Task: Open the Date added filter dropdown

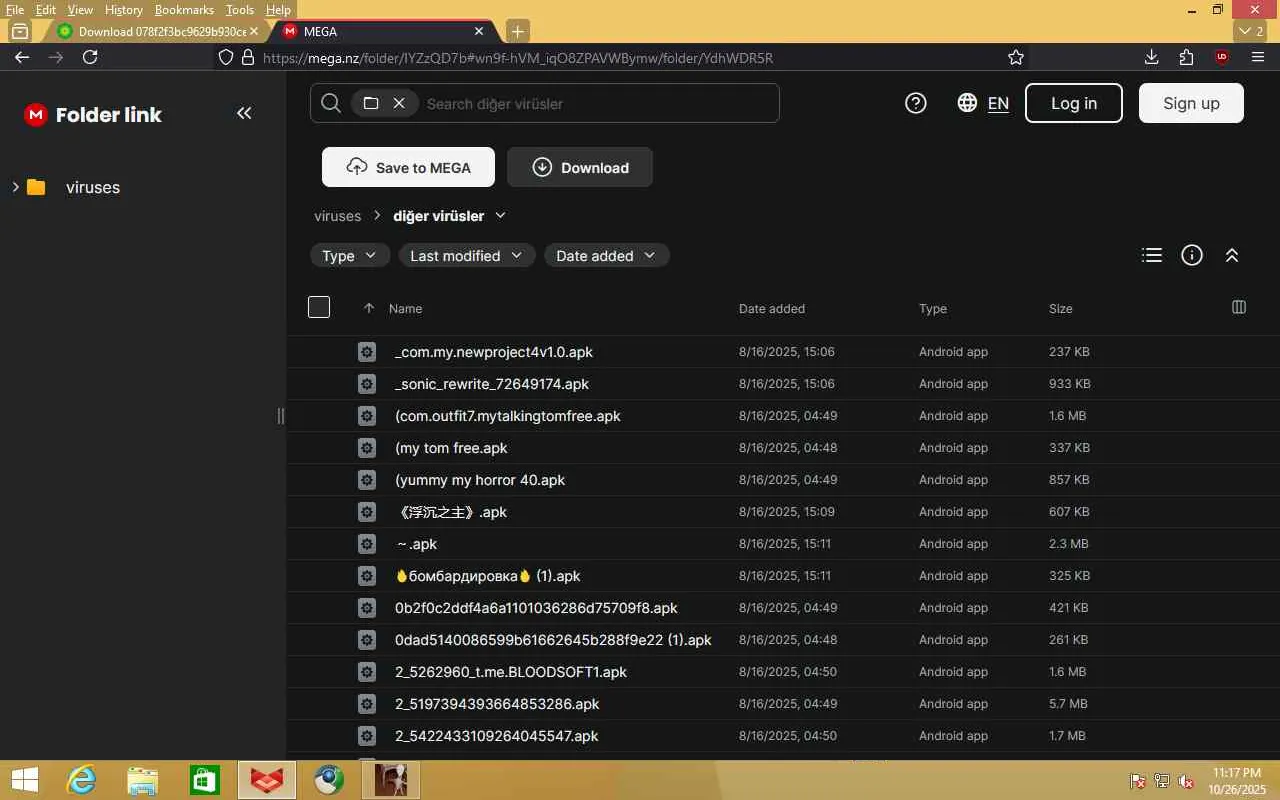Action: point(607,255)
